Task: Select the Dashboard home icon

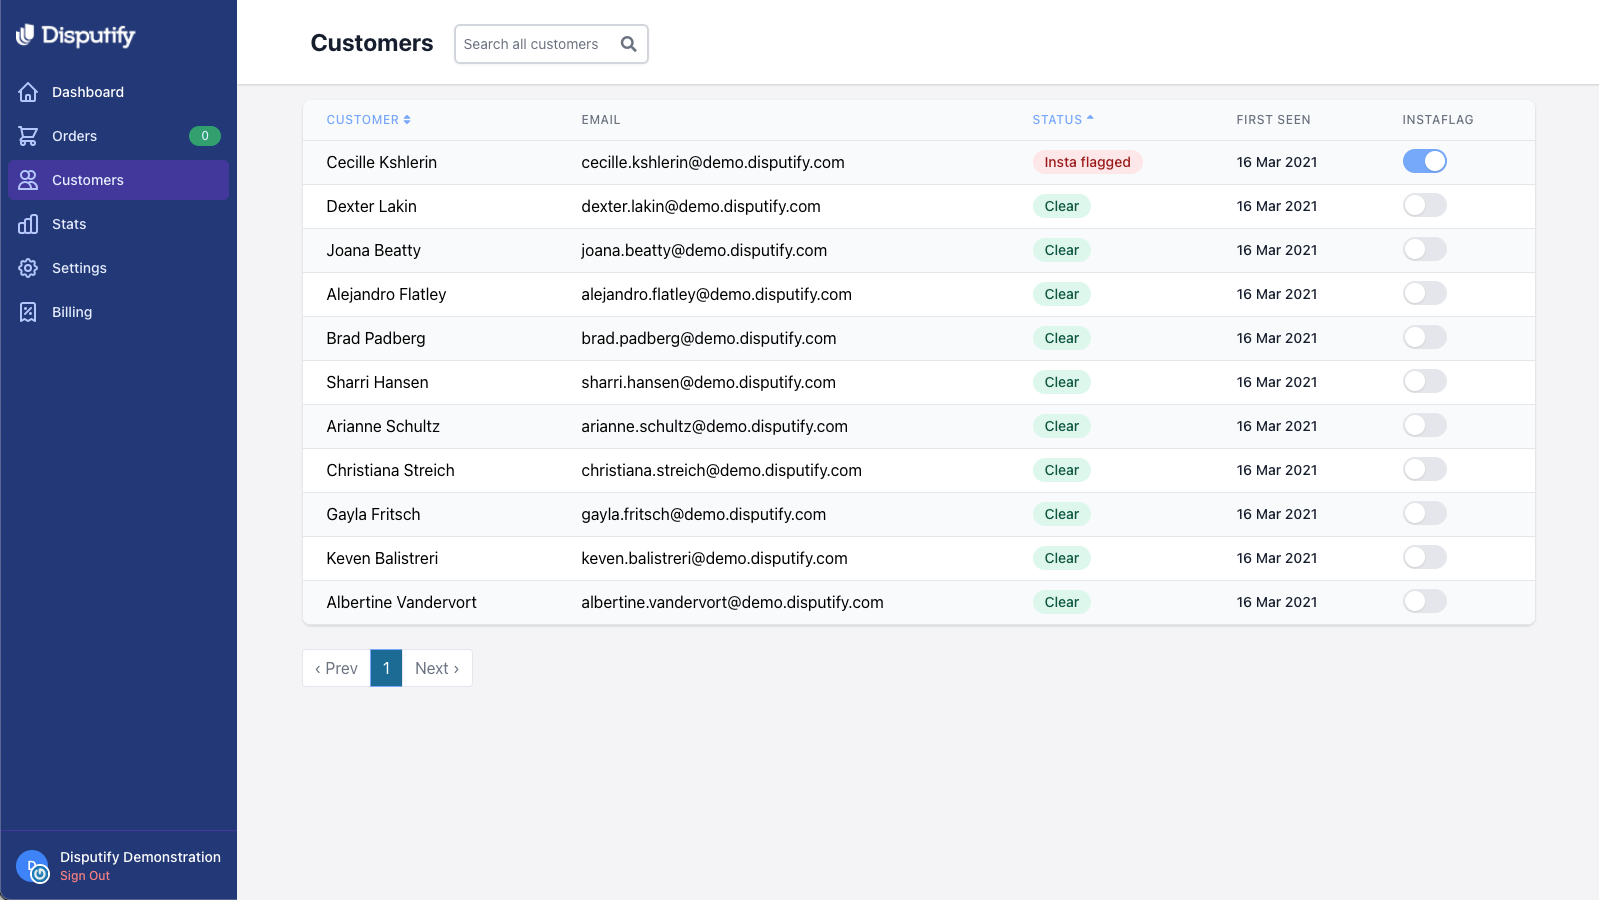Action: [x=29, y=91]
